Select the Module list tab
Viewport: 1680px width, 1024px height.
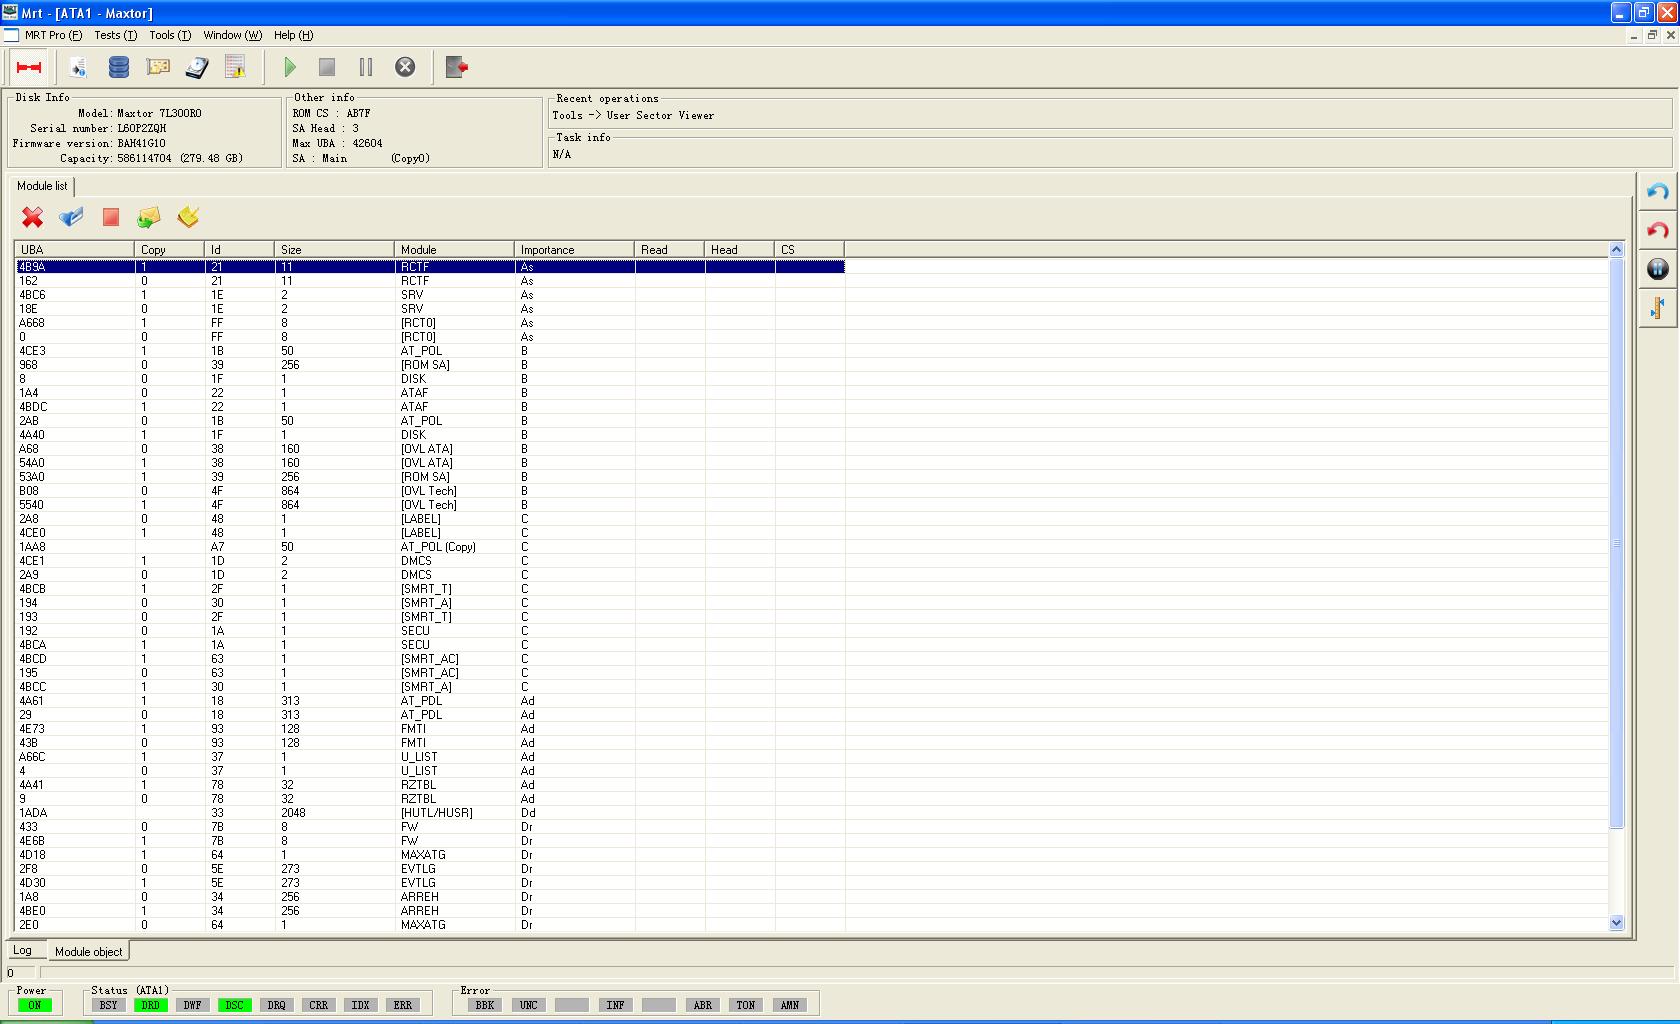(42, 186)
